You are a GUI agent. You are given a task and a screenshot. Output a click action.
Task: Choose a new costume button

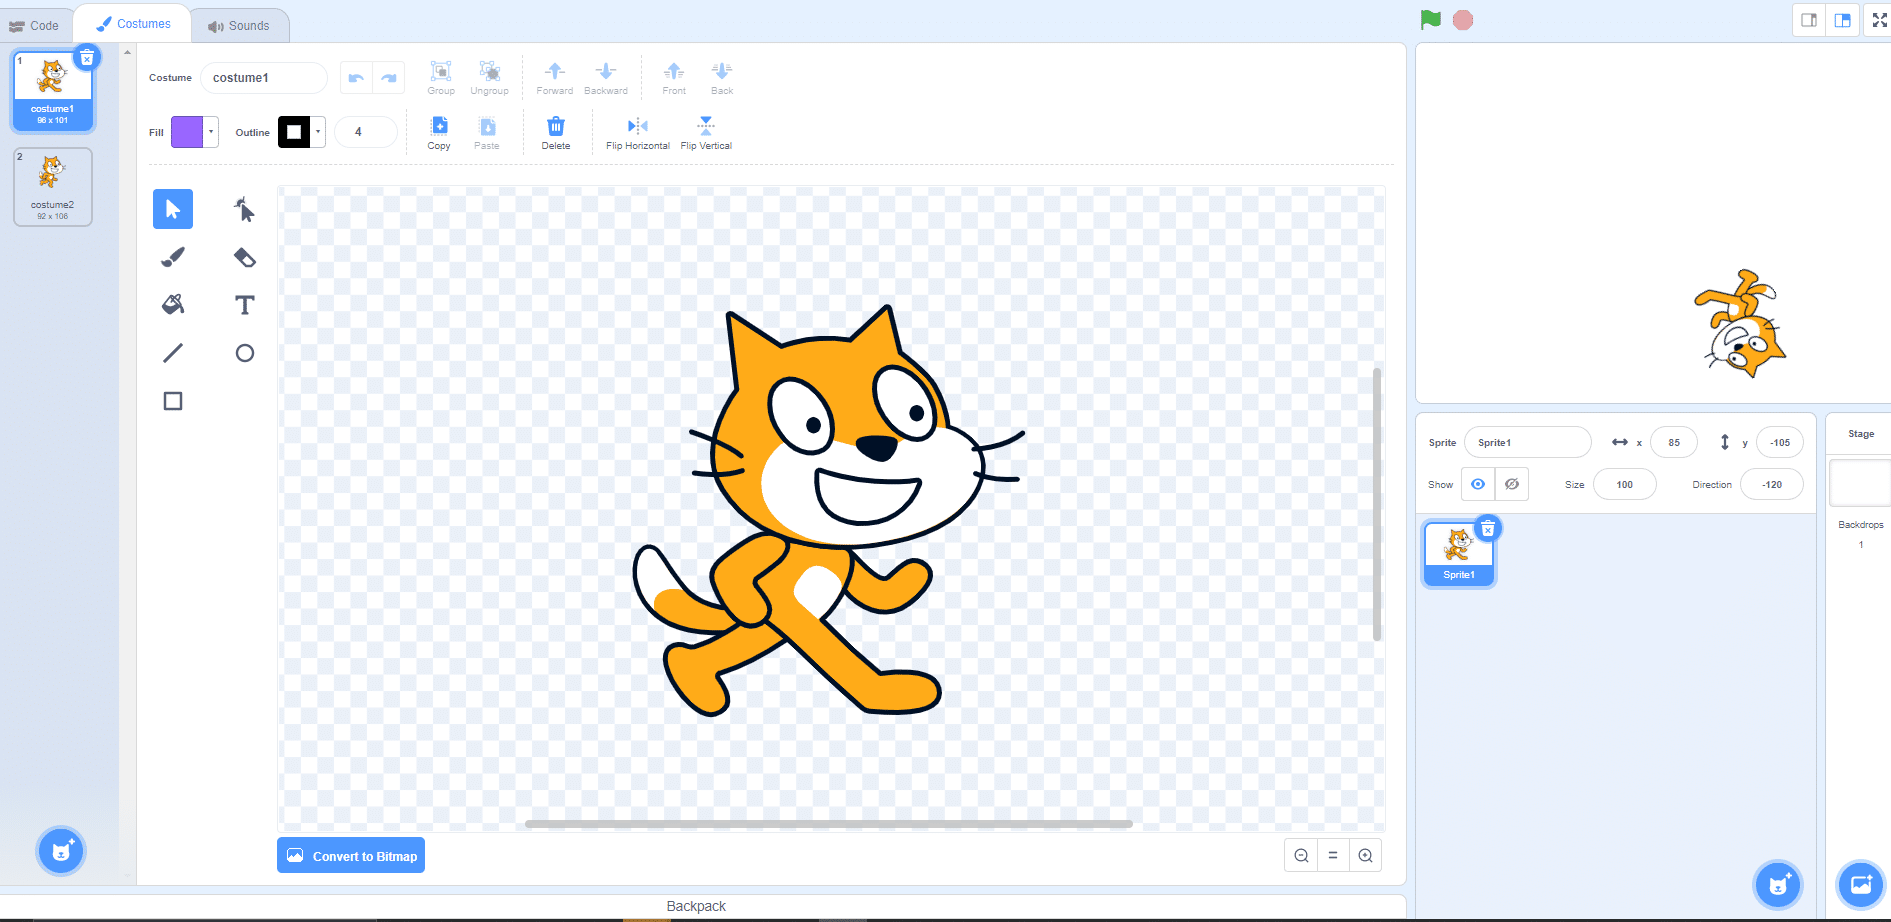tap(61, 851)
